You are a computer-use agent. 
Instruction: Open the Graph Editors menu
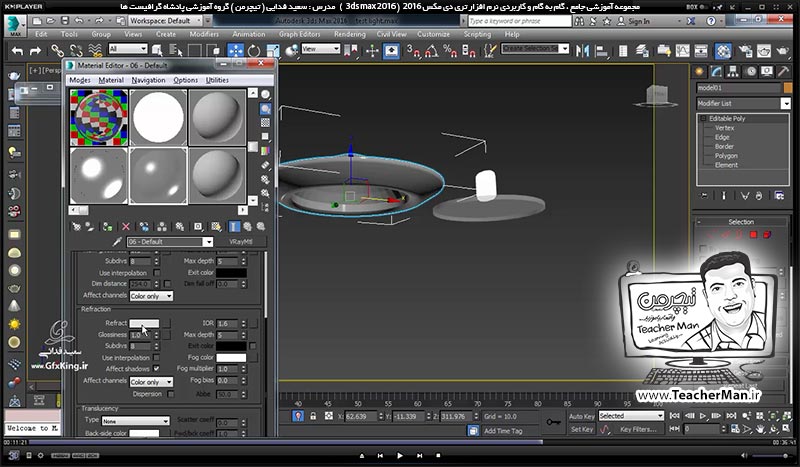click(x=299, y=34)
